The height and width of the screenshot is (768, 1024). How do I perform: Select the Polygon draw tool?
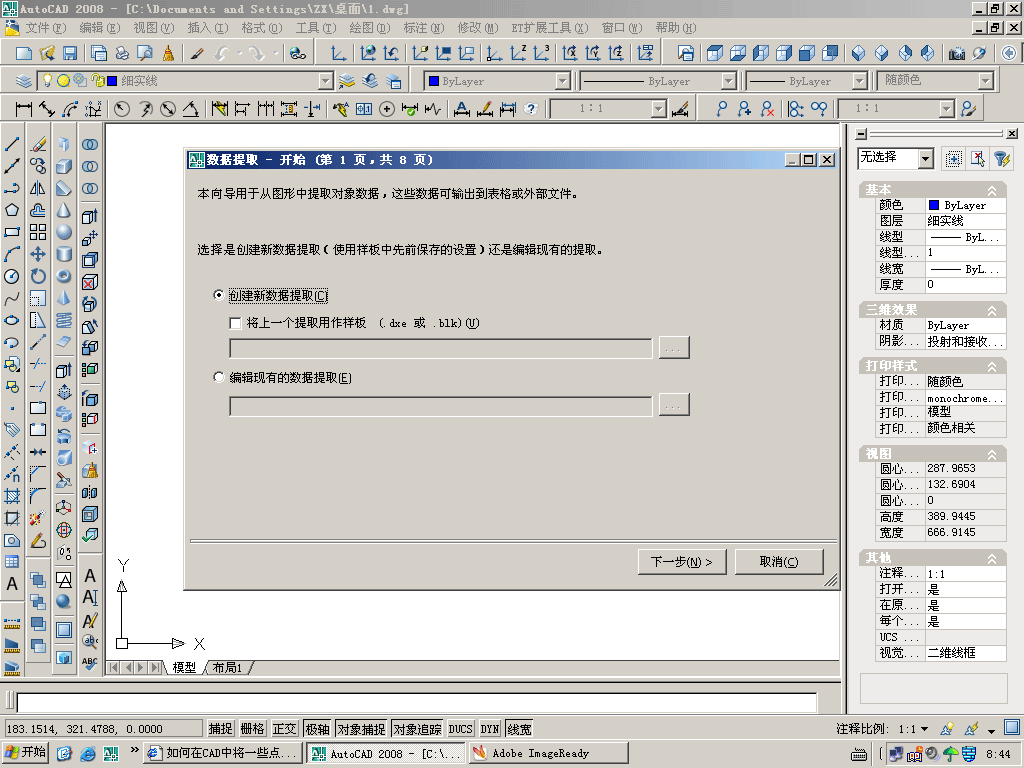point(12,210)
